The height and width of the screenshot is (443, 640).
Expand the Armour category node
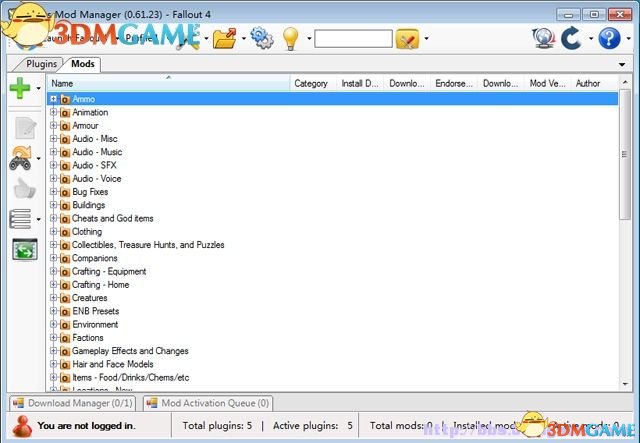[53, 125]
